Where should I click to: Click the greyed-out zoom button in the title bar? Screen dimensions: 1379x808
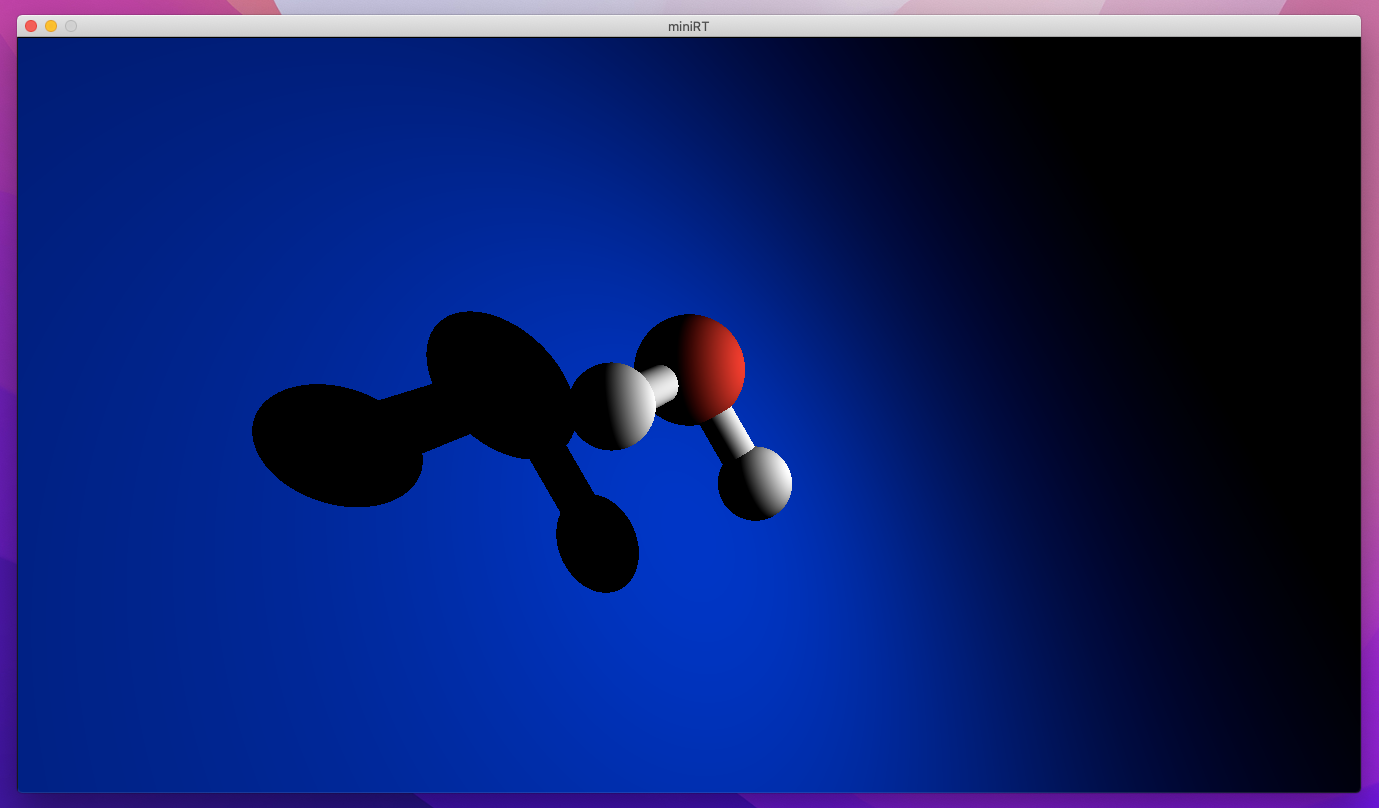tap(71, 26)
